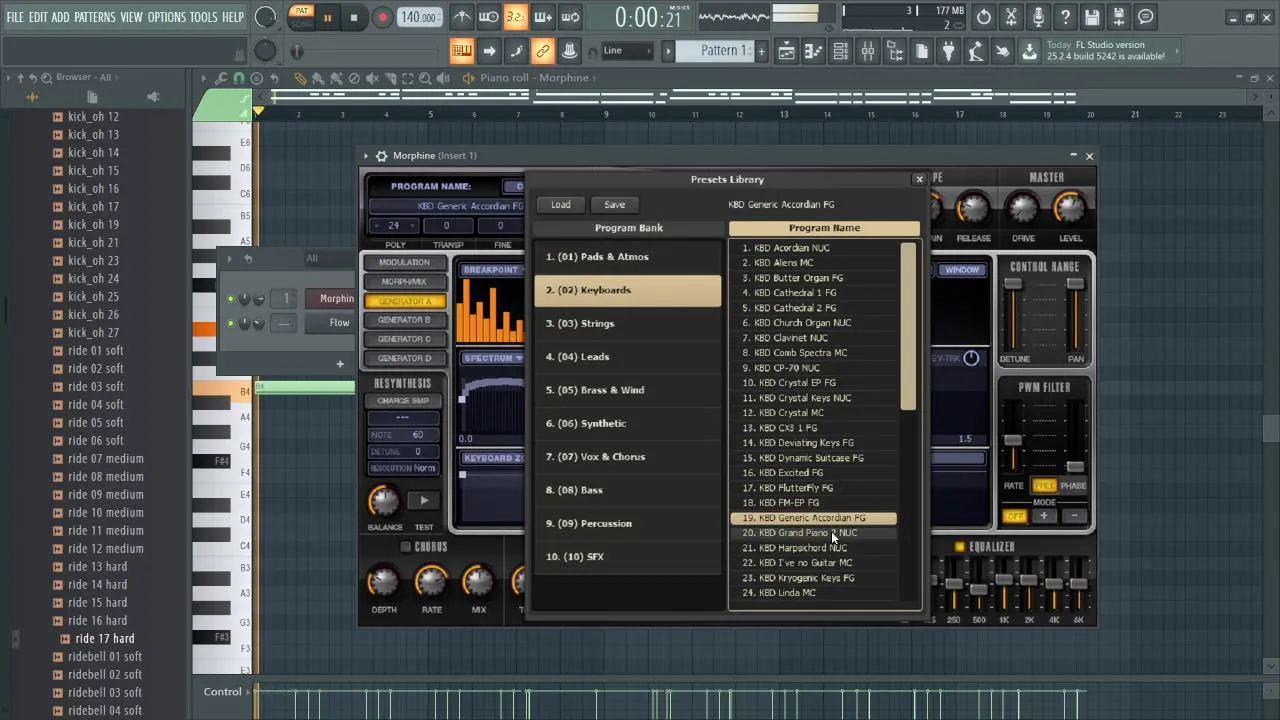This screenshot has width=1280, height=720.
Task: Toggle PWM filter mode OFF button
Action: pos(1014,517)
